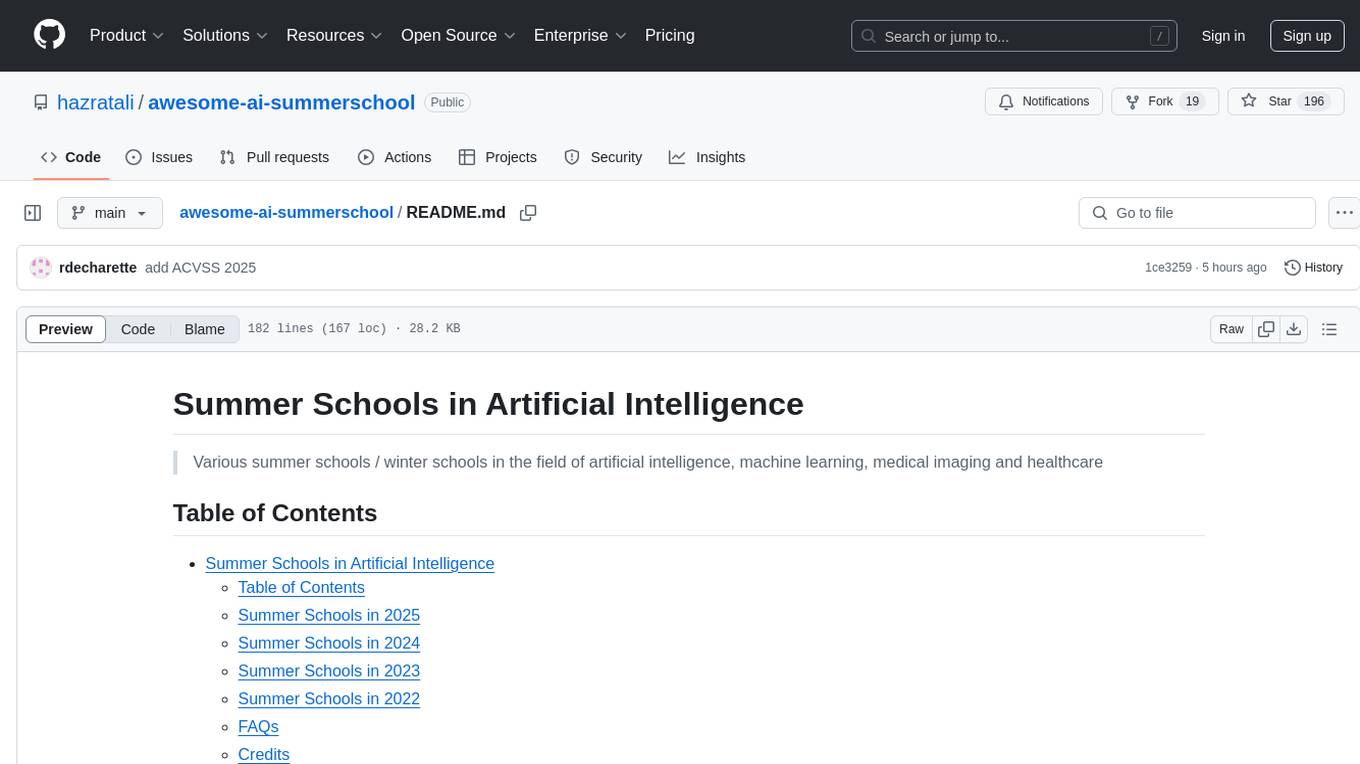Open awesome-ai-summerschool breadcrumb link

286,213
